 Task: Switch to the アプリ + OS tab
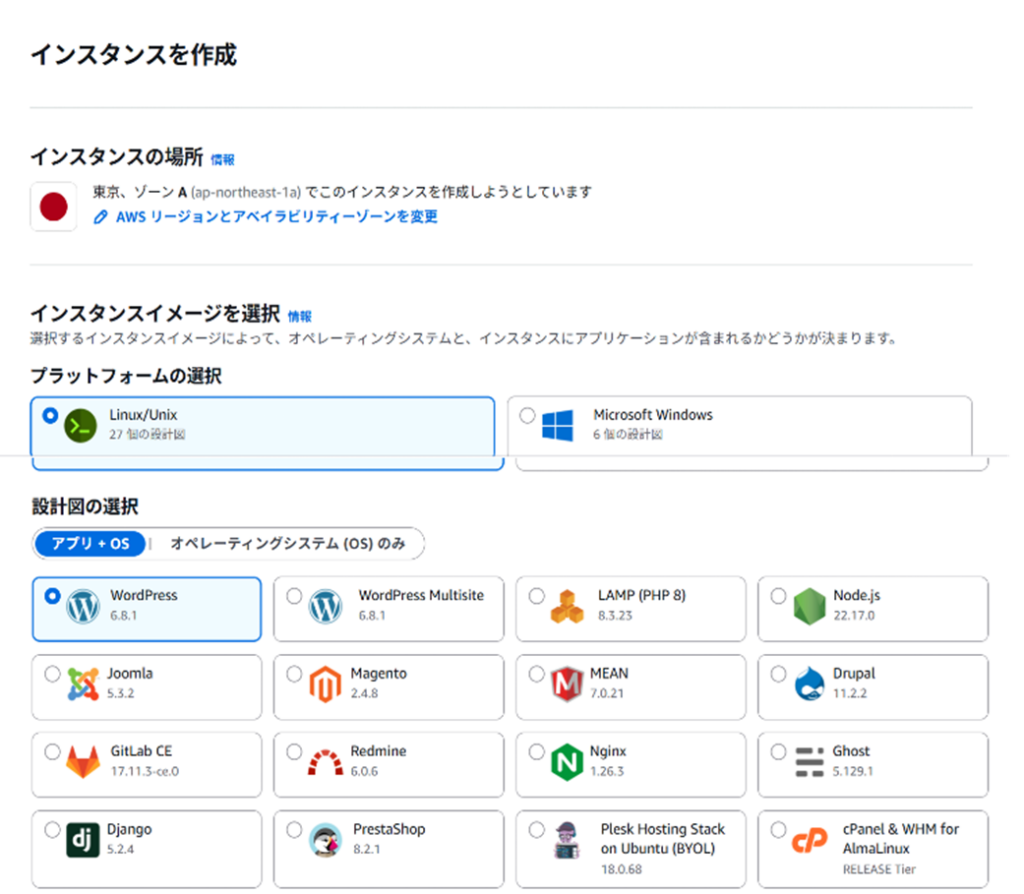point(90,543)
